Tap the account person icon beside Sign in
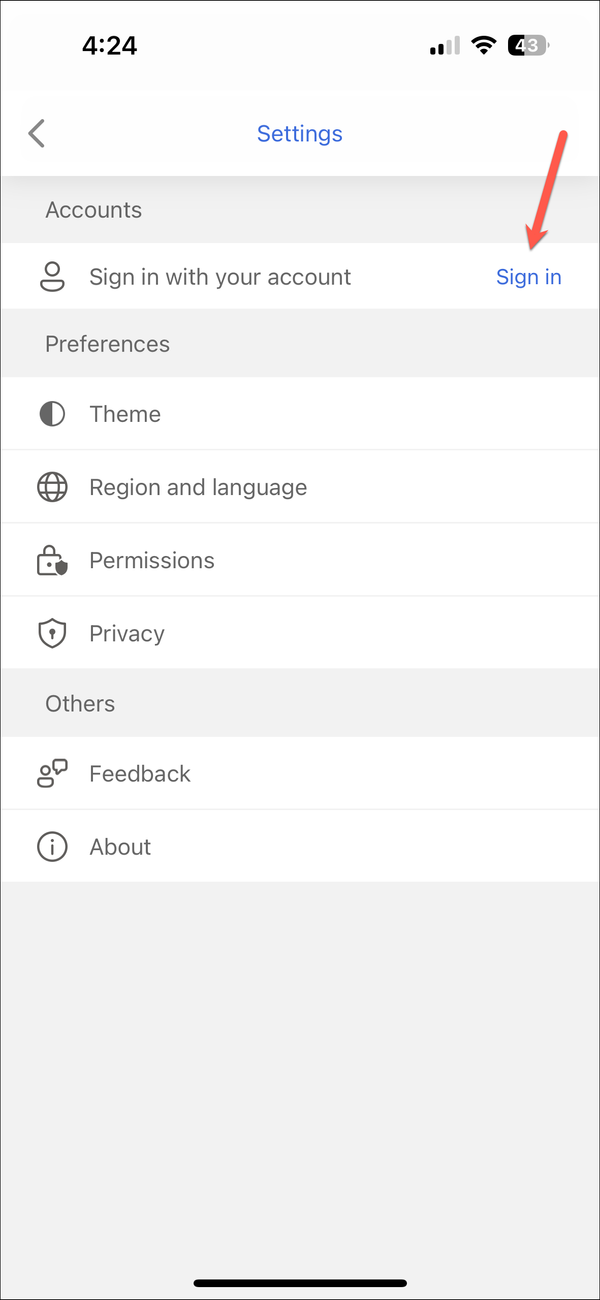Screen dimensions: 600x1300 (52, 277)
